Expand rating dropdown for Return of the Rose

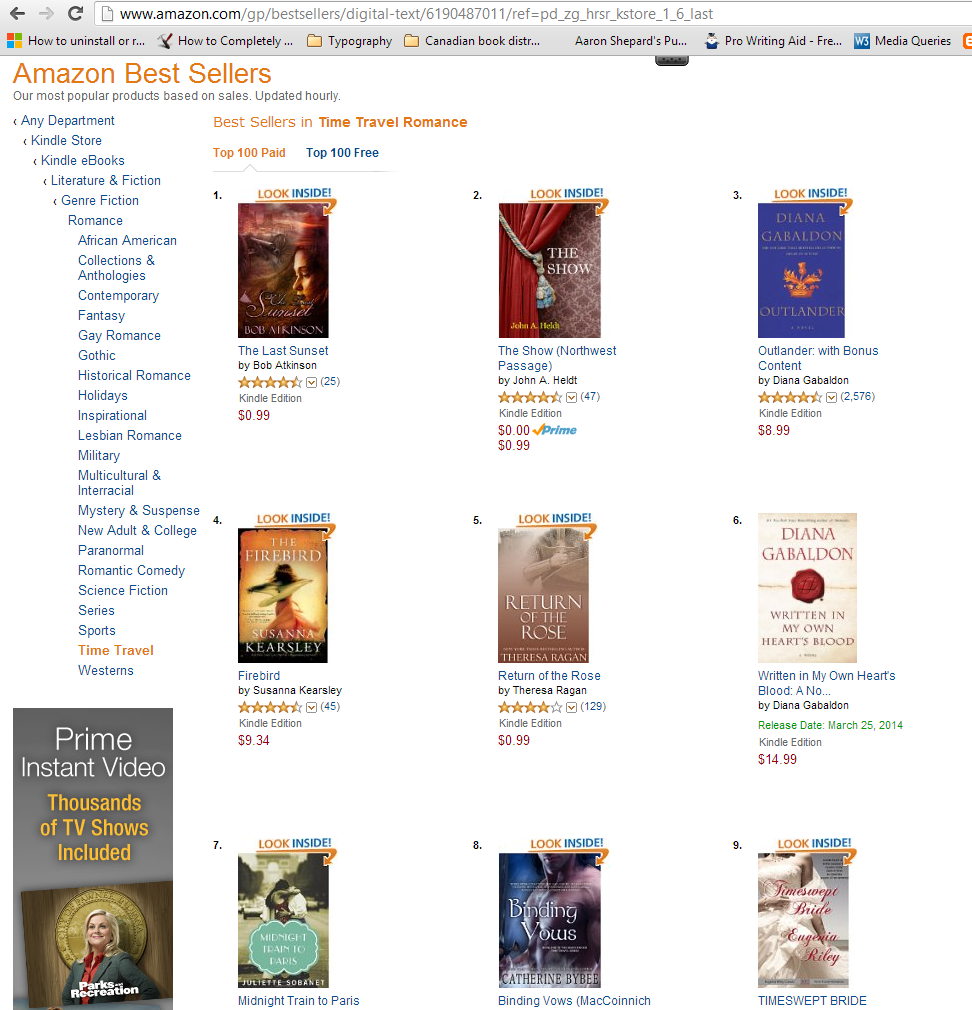pyautogui.click(x=571, y=707)
